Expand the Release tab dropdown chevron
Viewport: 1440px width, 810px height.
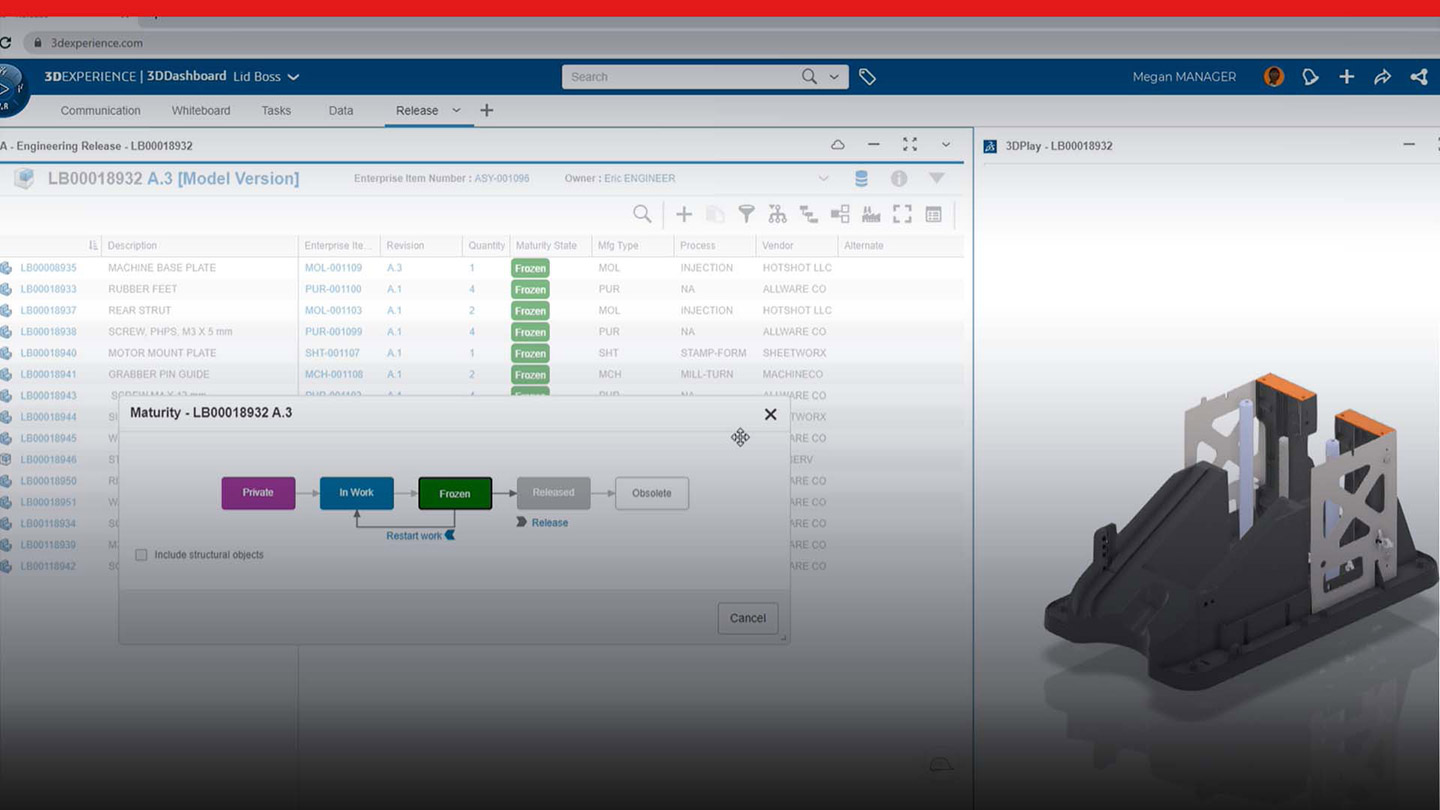(457, 111)
